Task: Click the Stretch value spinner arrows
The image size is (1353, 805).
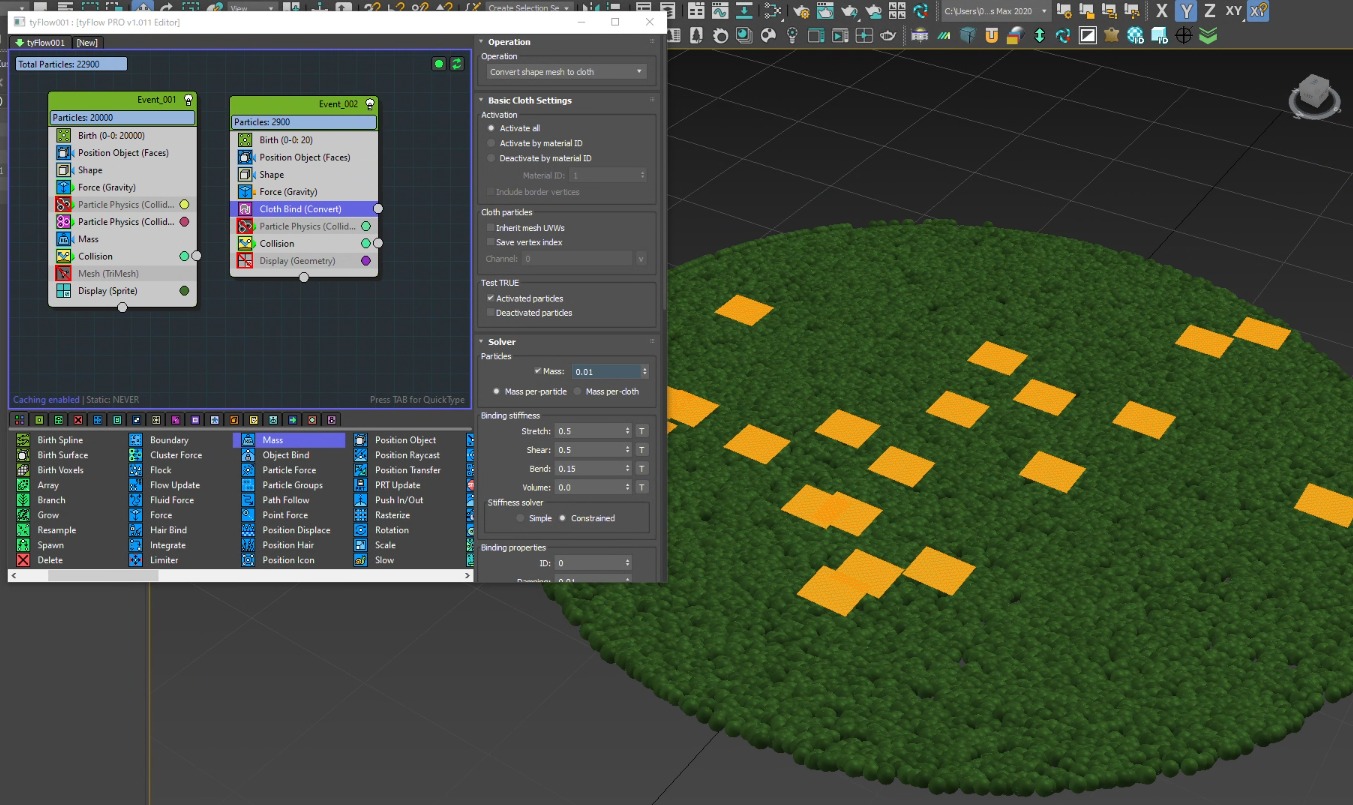Action: (x=627, y=431)
